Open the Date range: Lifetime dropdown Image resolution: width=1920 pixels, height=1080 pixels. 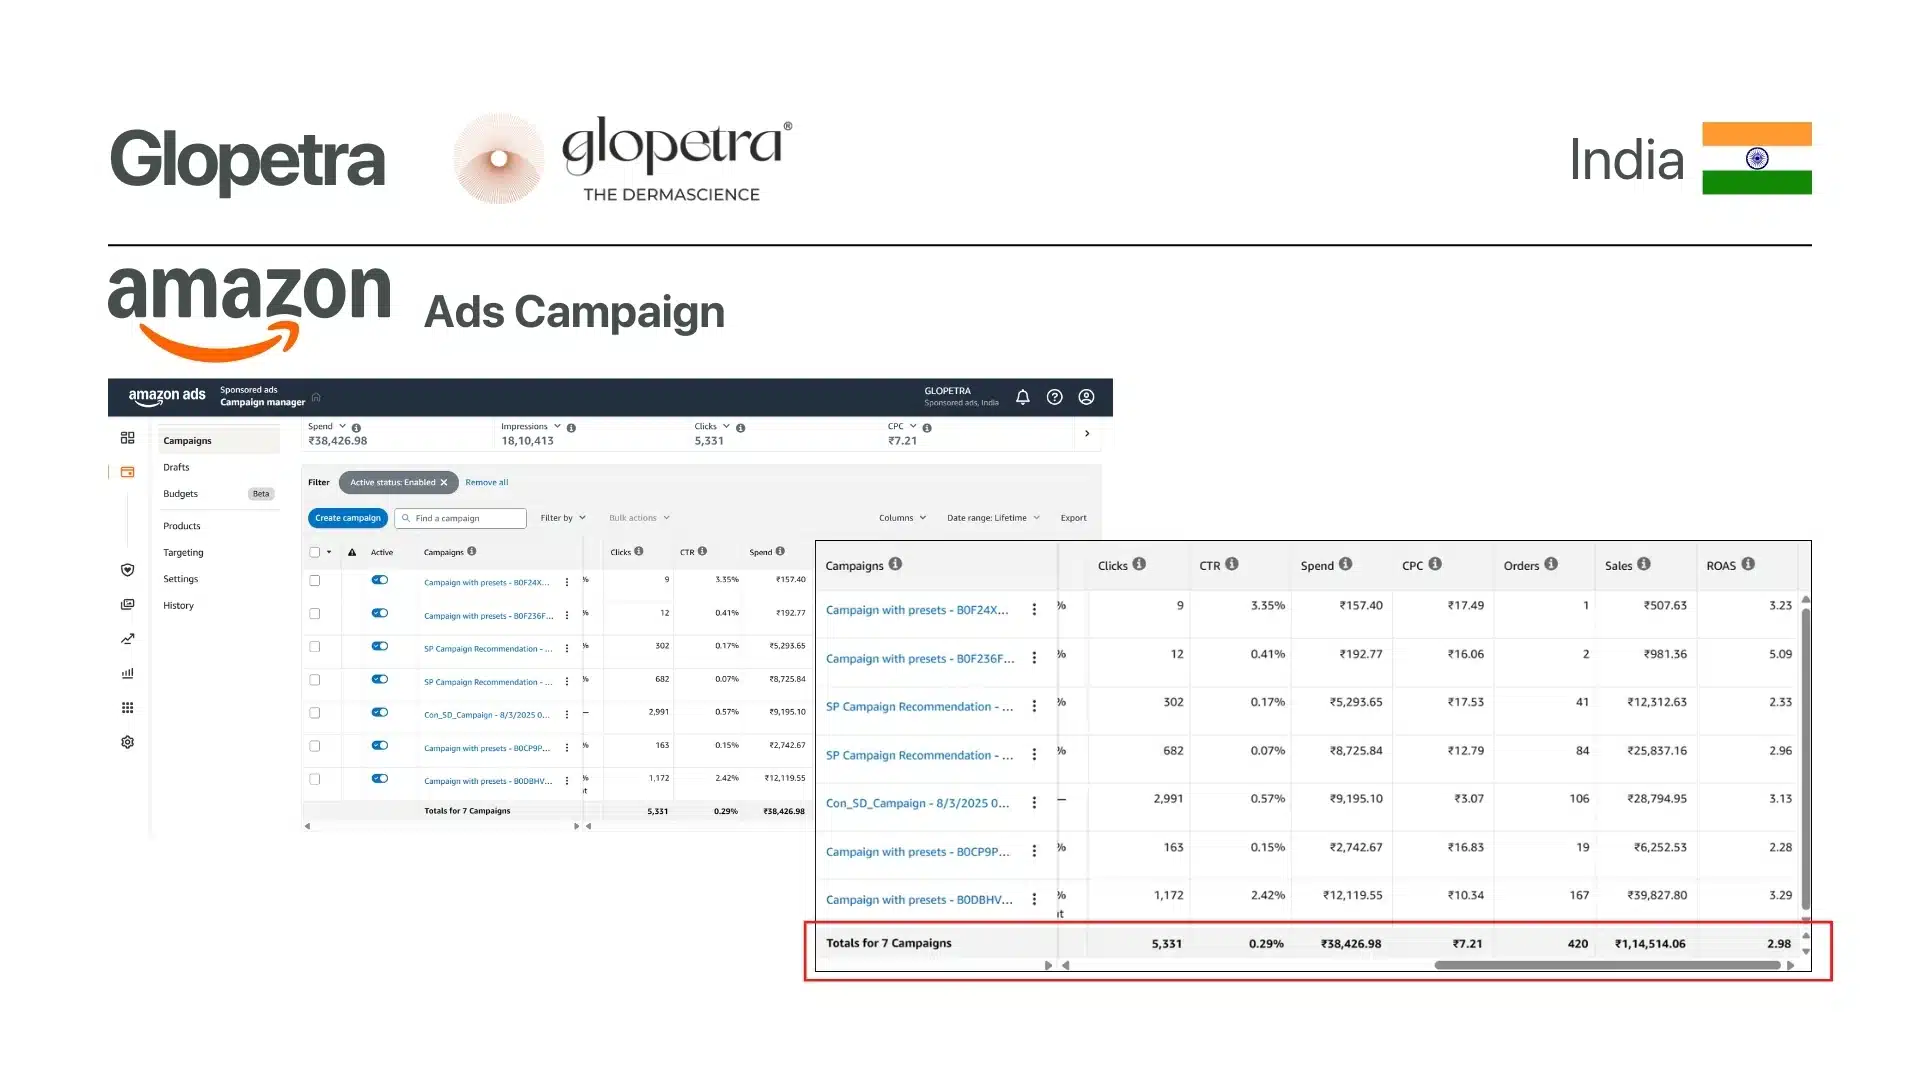coord(993,518)
